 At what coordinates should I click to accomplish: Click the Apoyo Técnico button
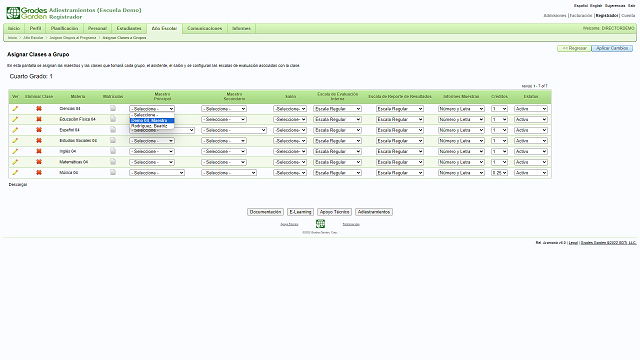[334, 212]
